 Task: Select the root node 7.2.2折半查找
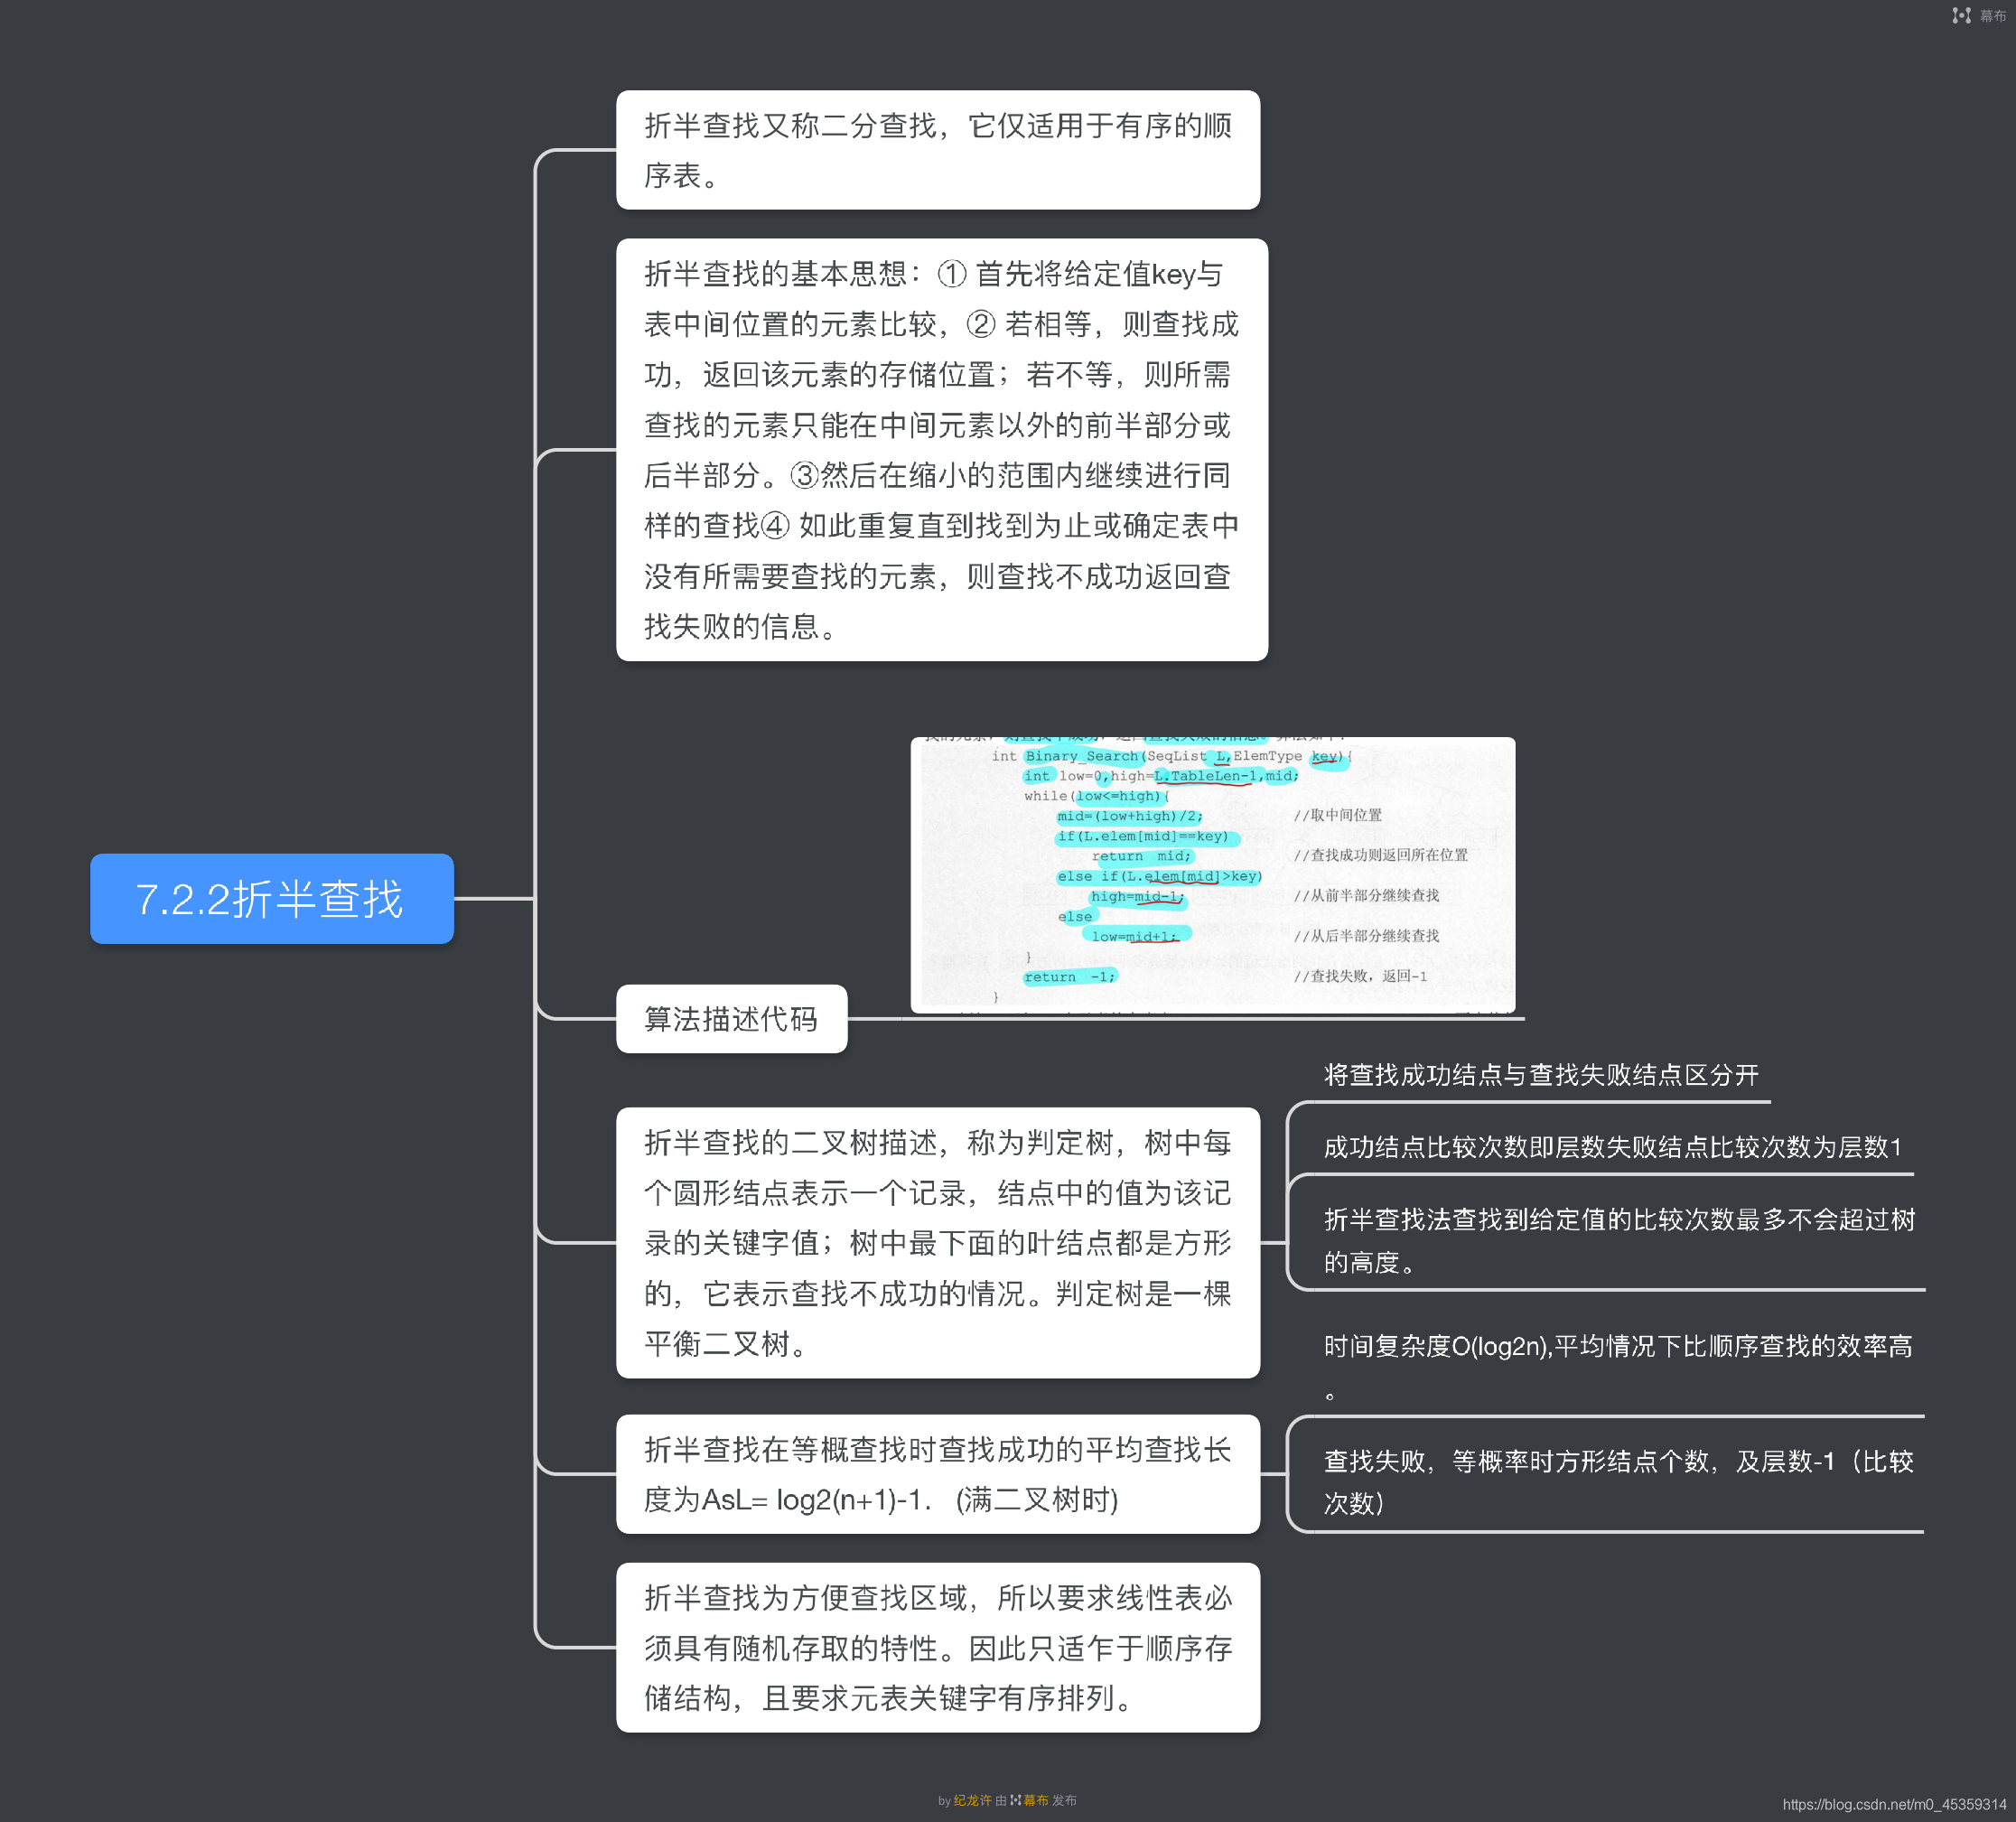pyautogui.click(x=271, y=898)
